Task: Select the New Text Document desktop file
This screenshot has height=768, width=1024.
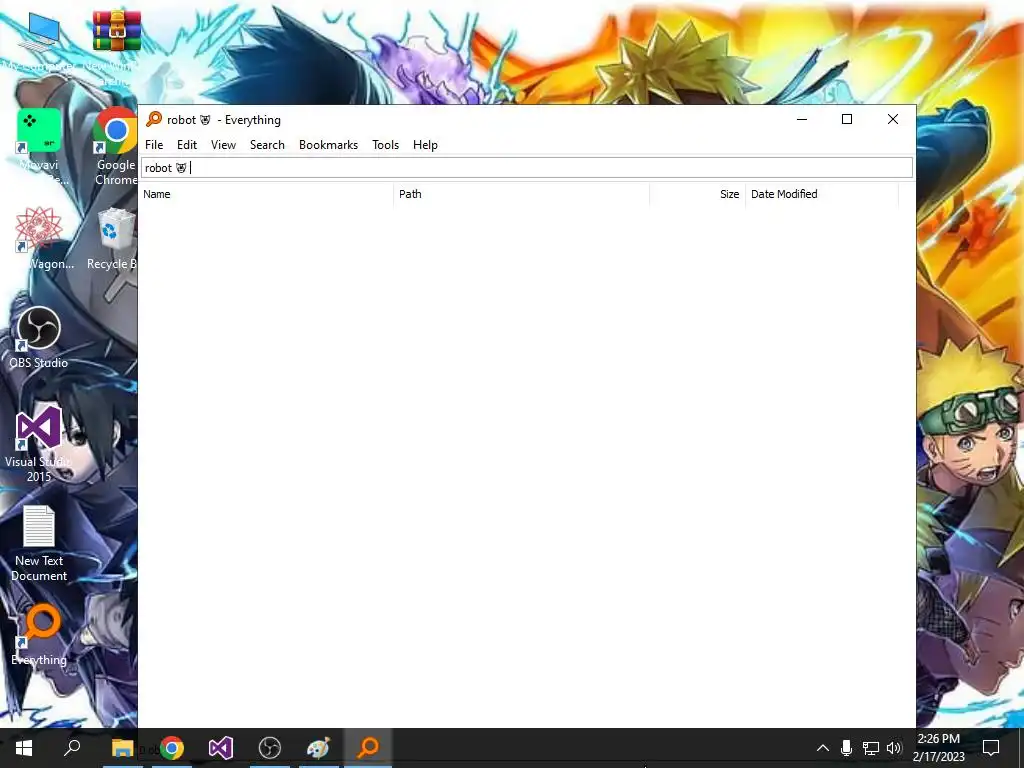Action: point(39,543)
